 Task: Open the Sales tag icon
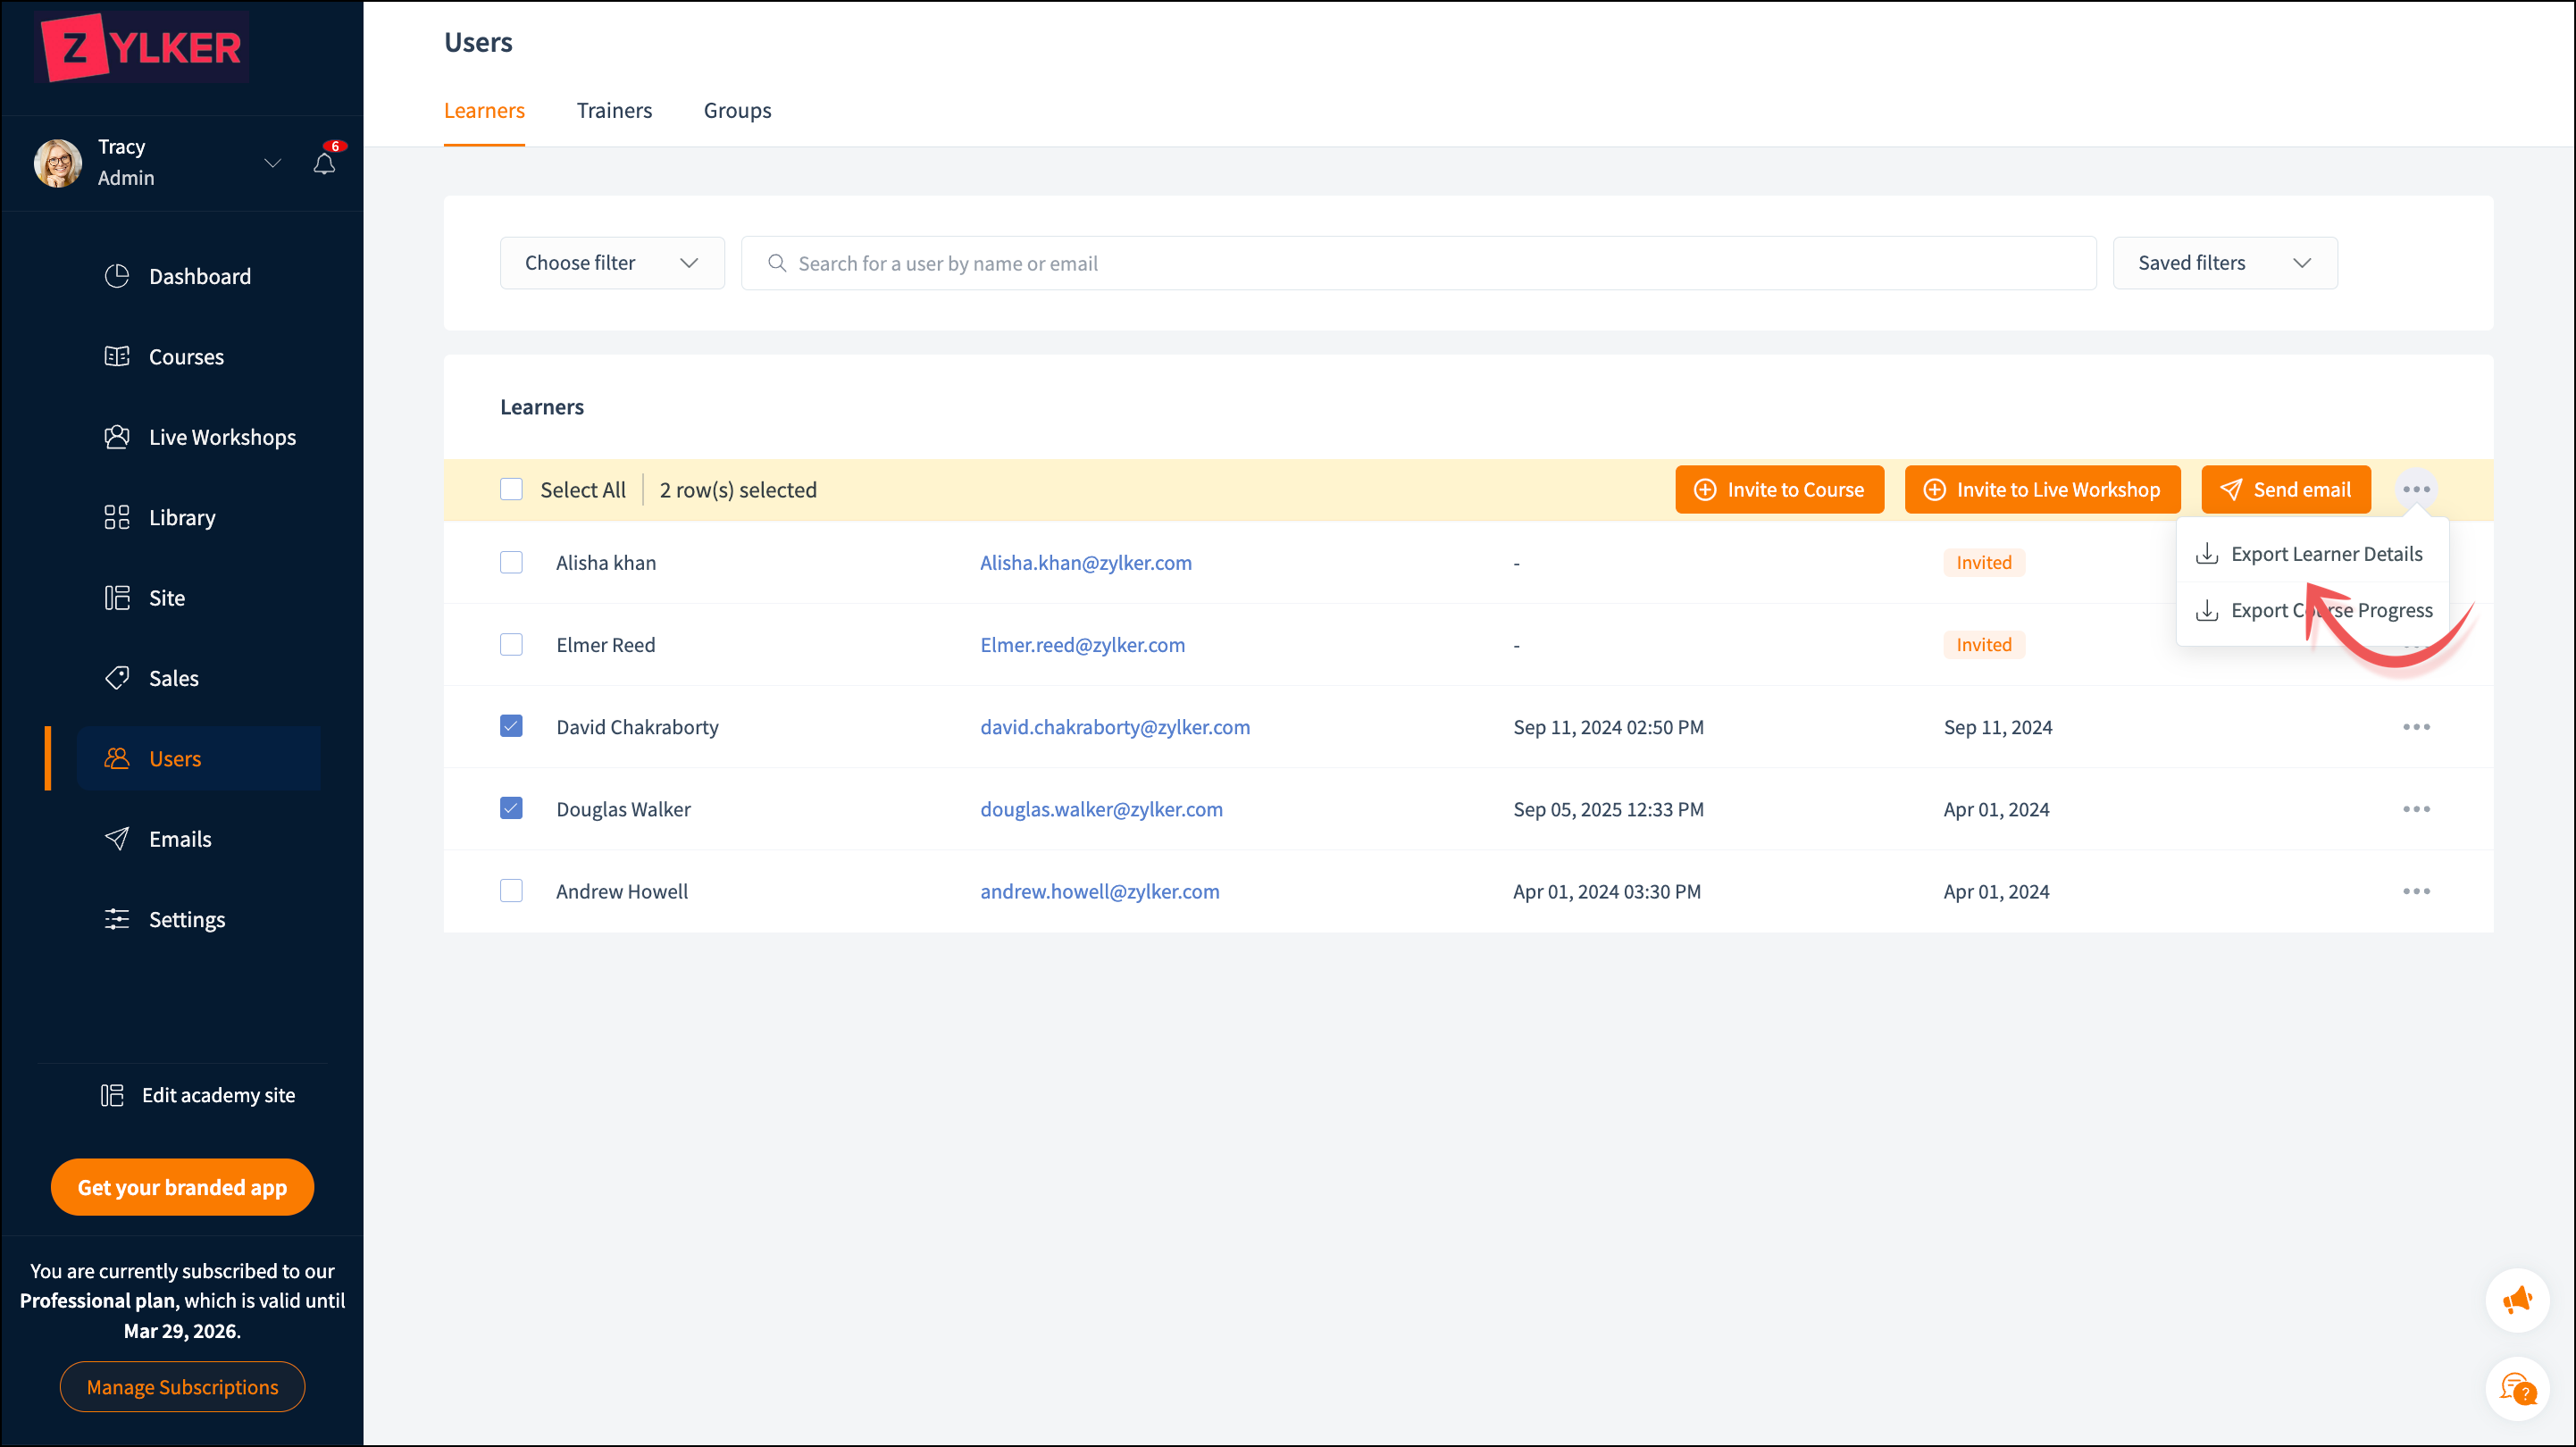coord(117,678)
